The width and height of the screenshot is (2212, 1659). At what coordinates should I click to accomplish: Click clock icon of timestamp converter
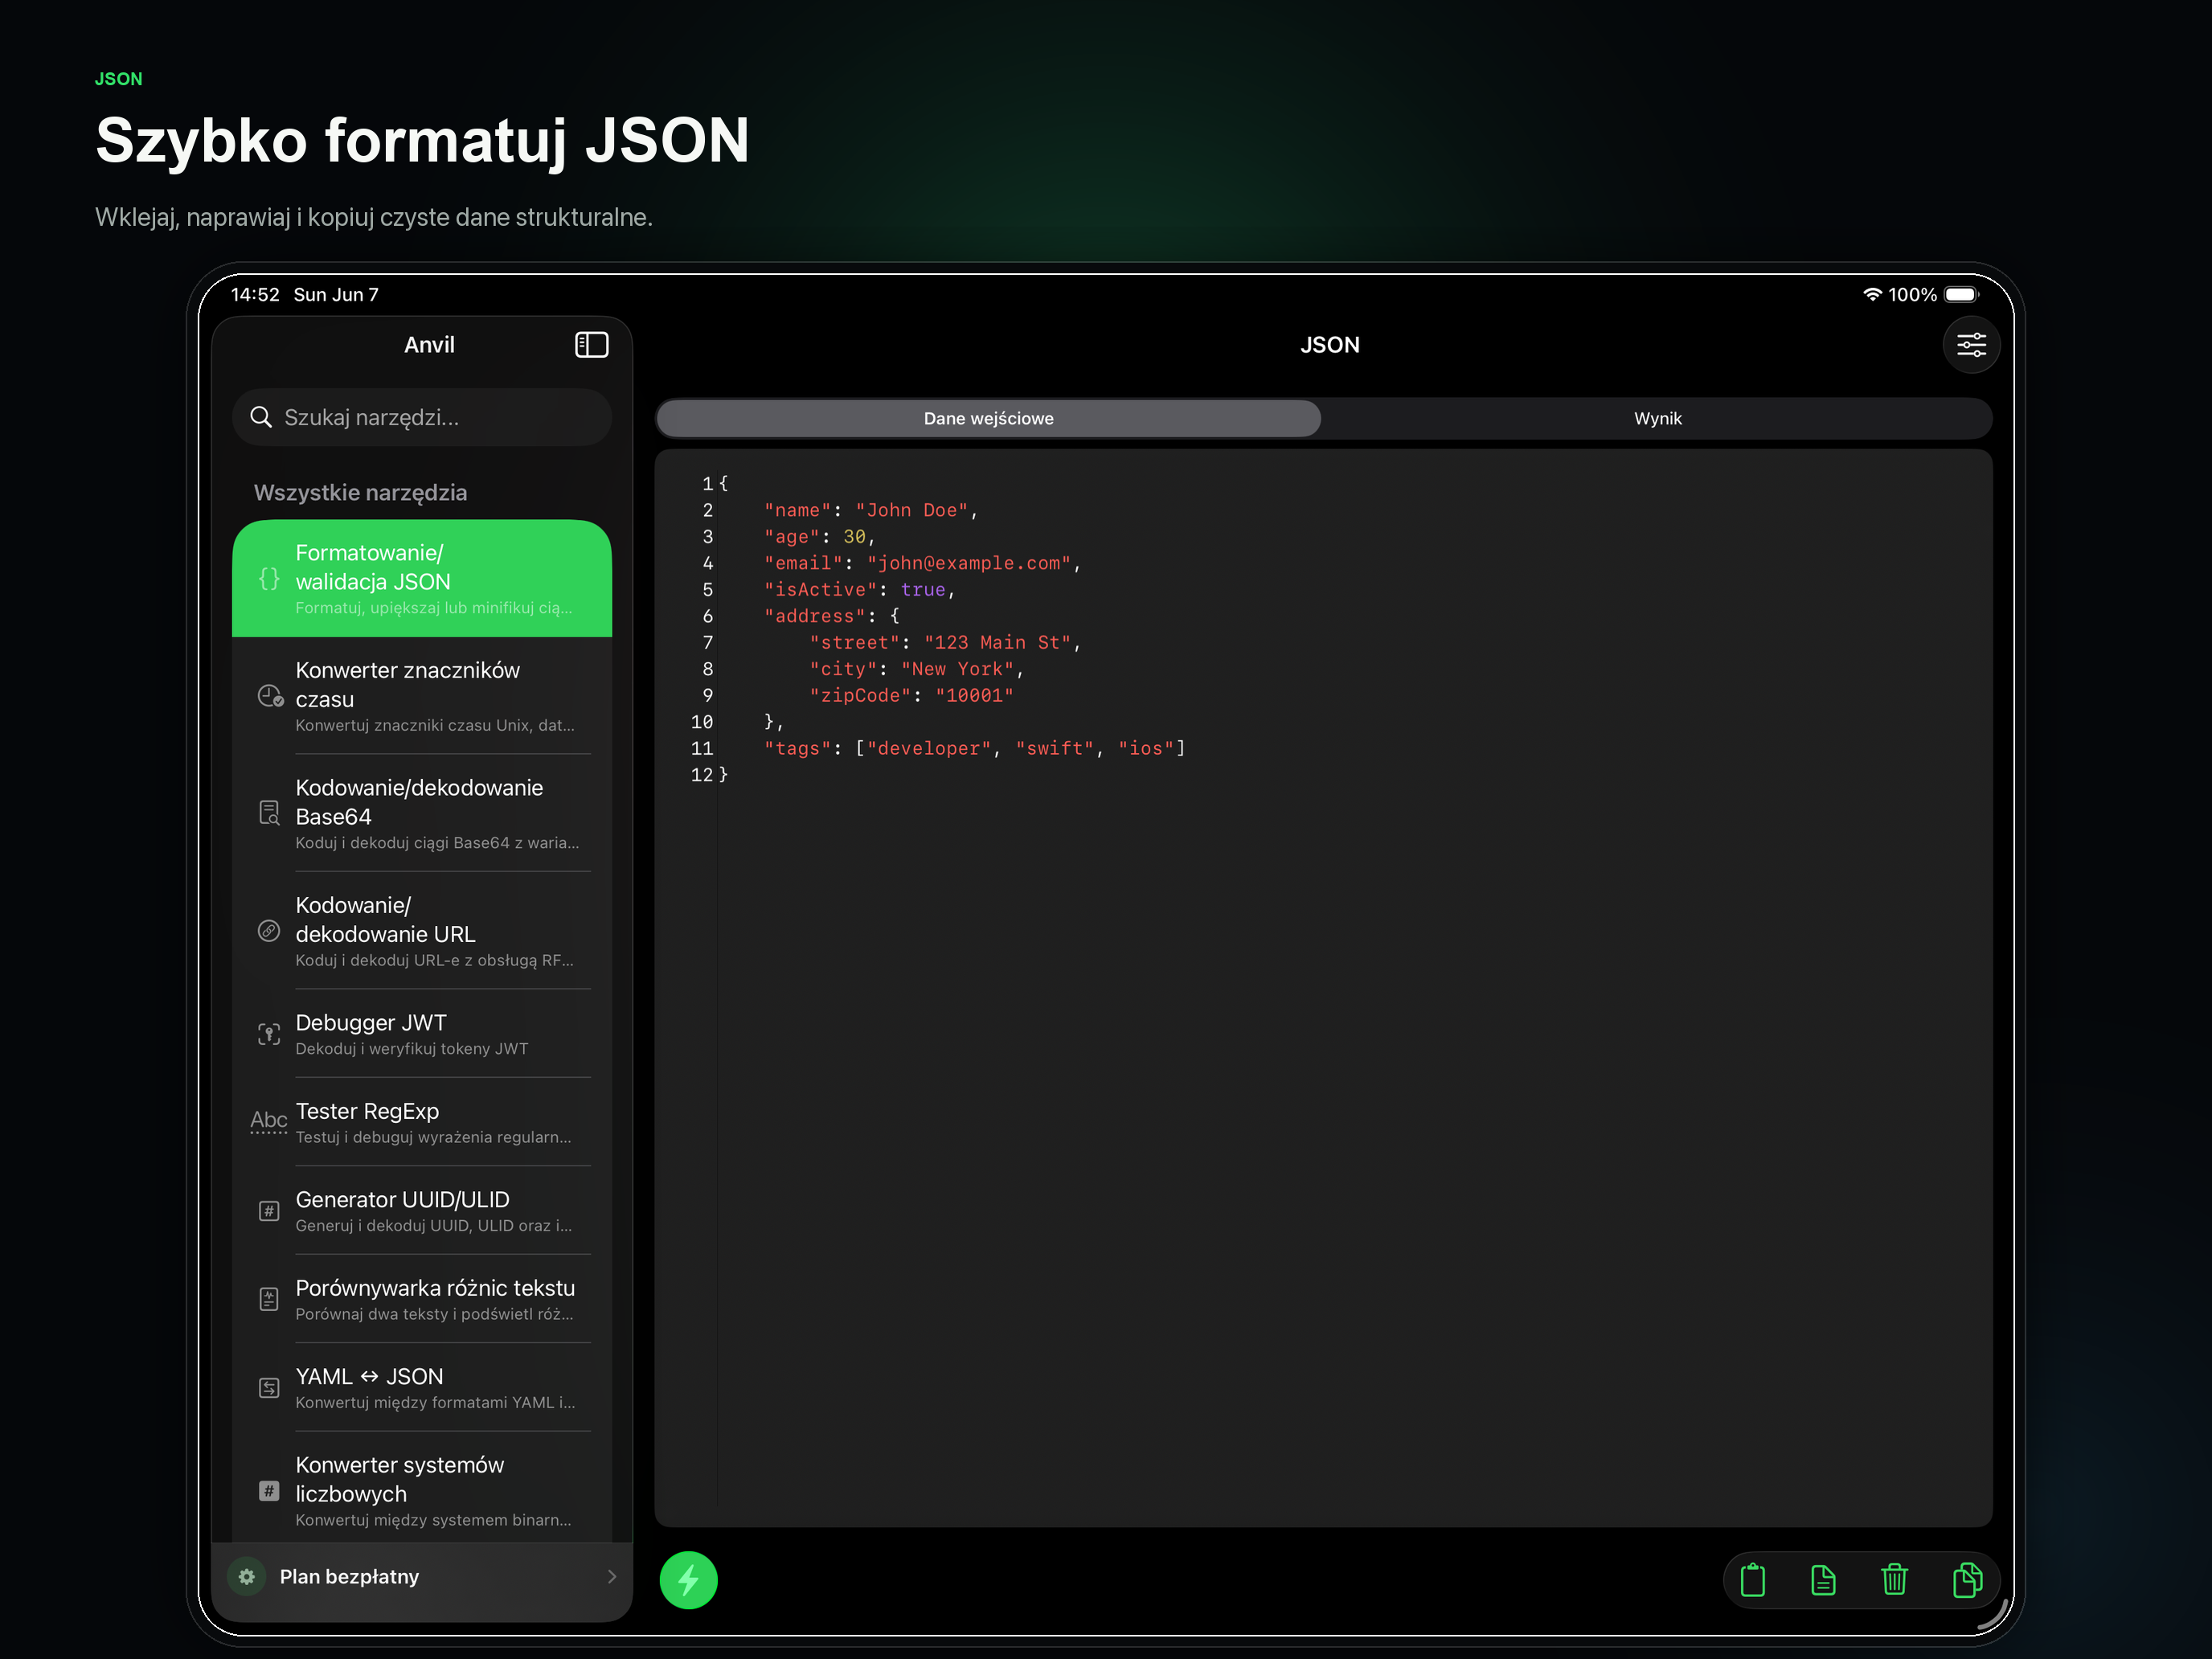pyautogui.click(x=270, y=695)
